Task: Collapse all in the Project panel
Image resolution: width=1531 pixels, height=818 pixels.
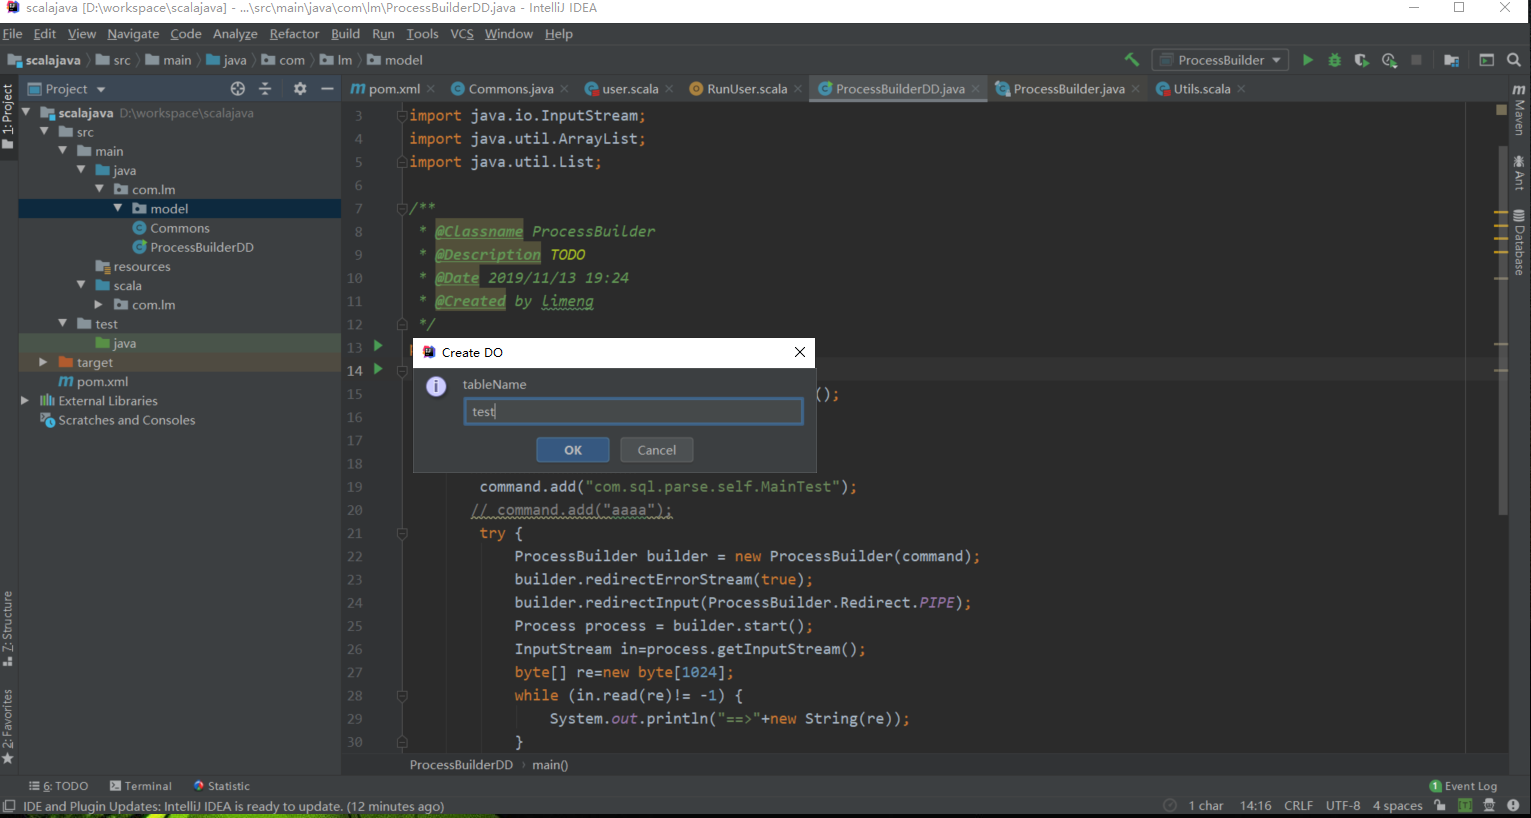Action: 265,89
